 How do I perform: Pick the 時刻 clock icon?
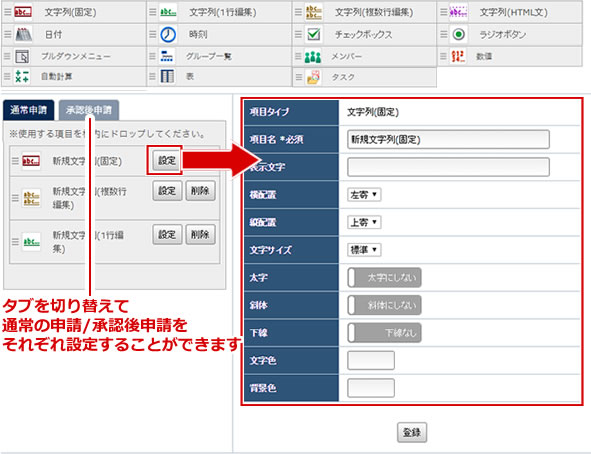click(168, 34)
